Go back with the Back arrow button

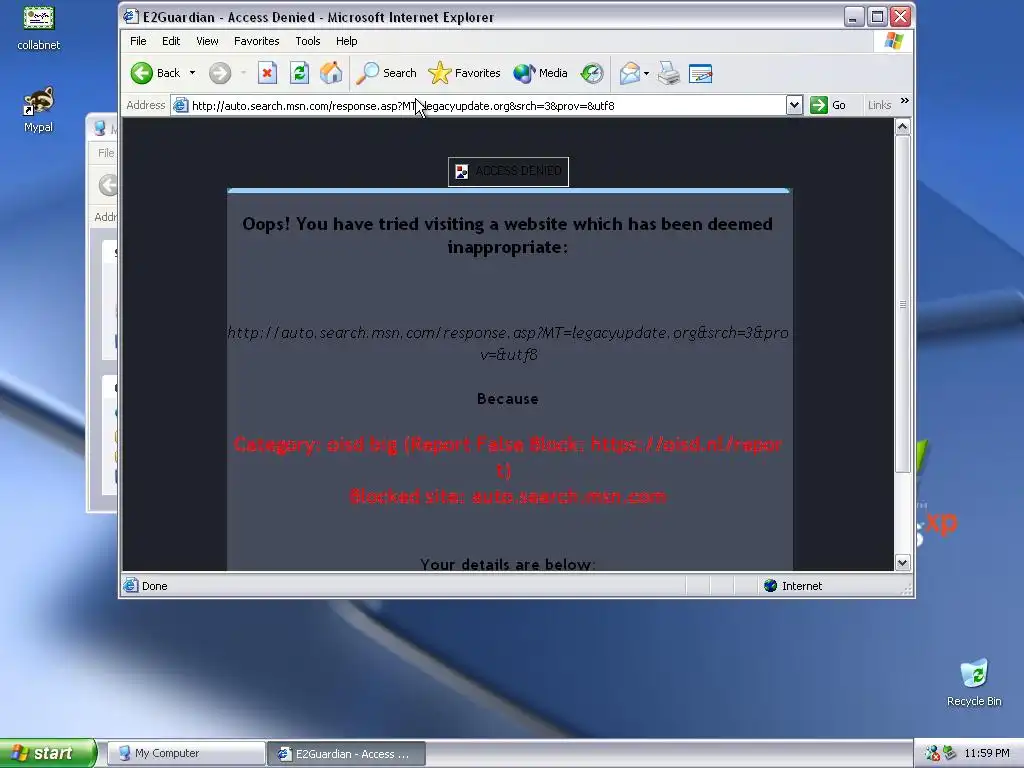[155, 73]
